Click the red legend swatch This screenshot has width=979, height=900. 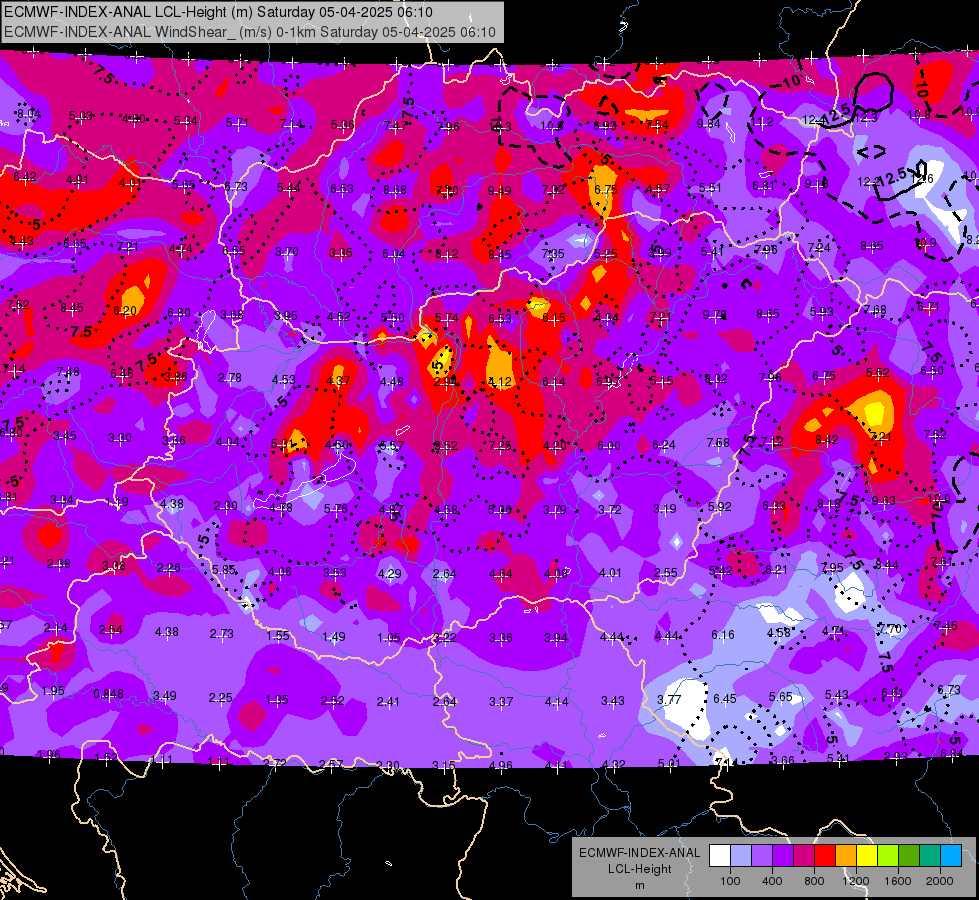coord(825,856)
